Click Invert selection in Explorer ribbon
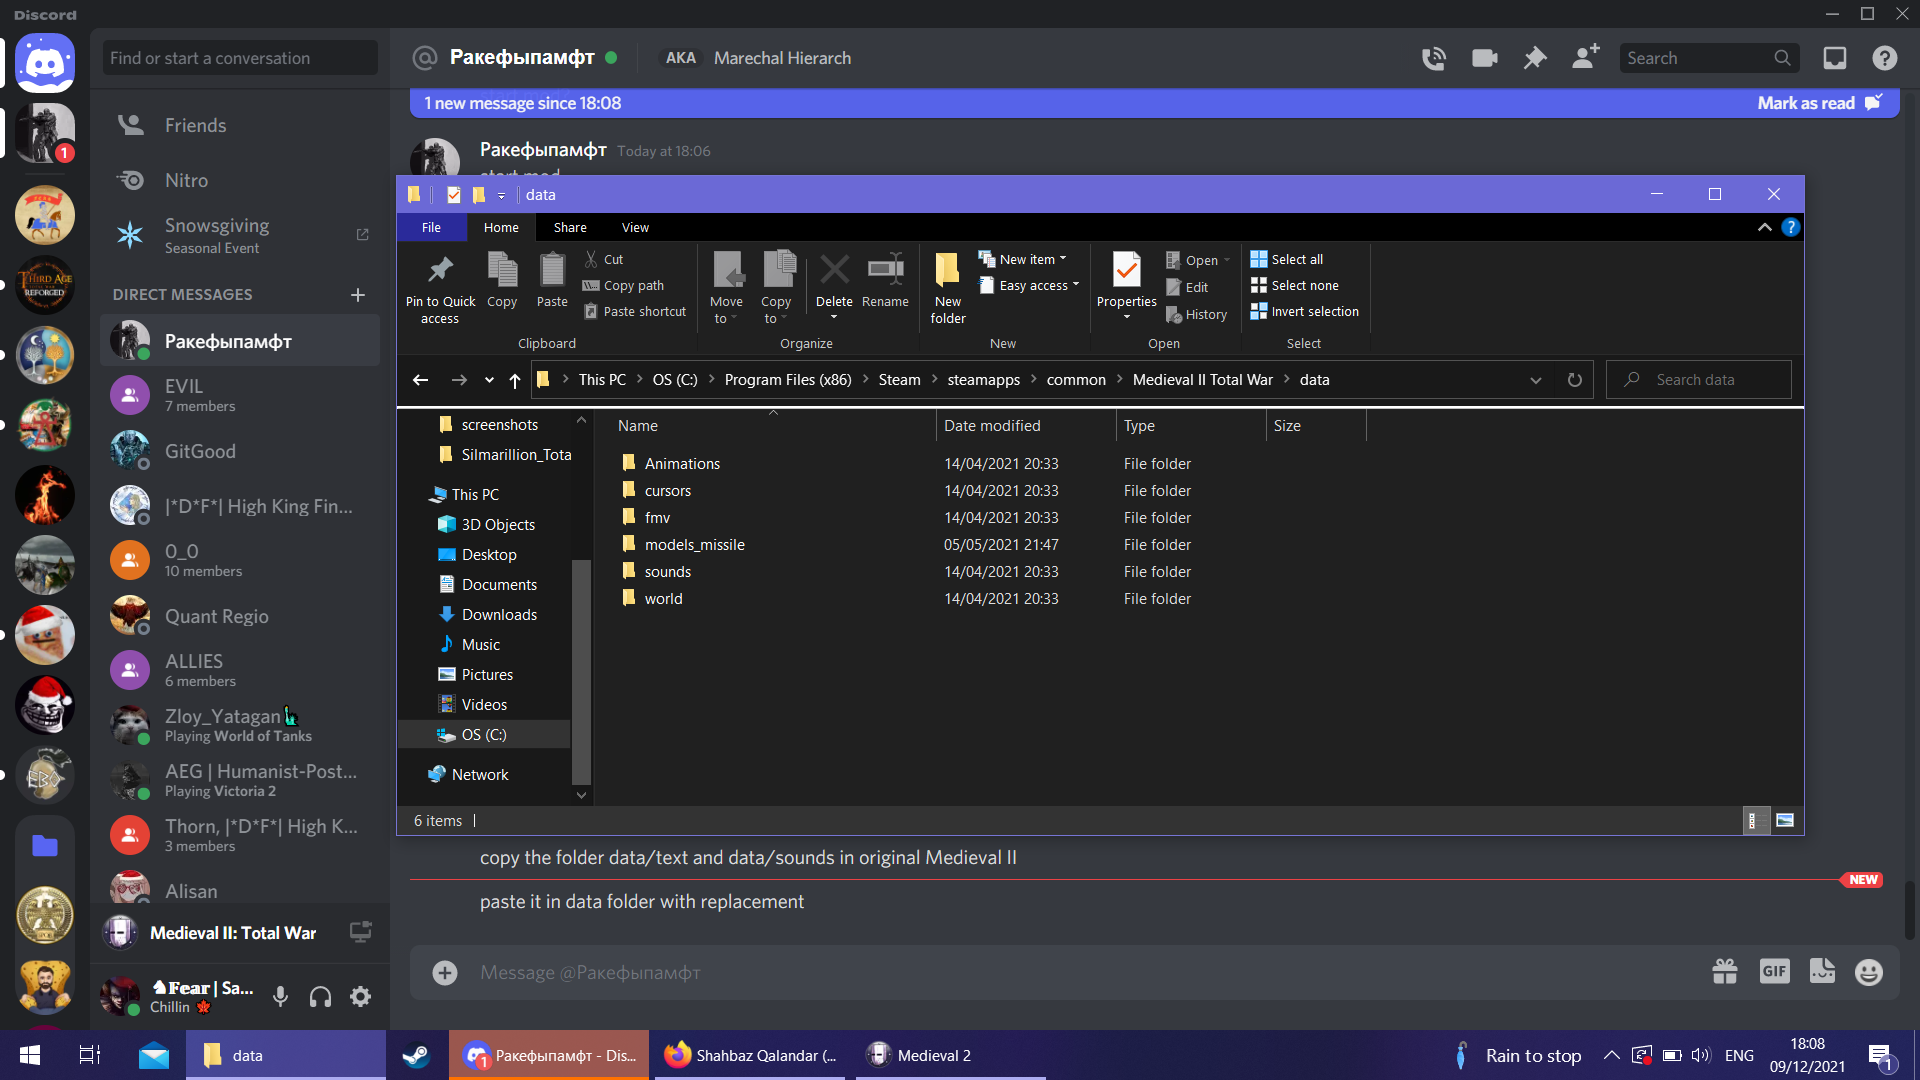The height and width of the screenshot is (1080, 1920). (x=1305, y=311)
